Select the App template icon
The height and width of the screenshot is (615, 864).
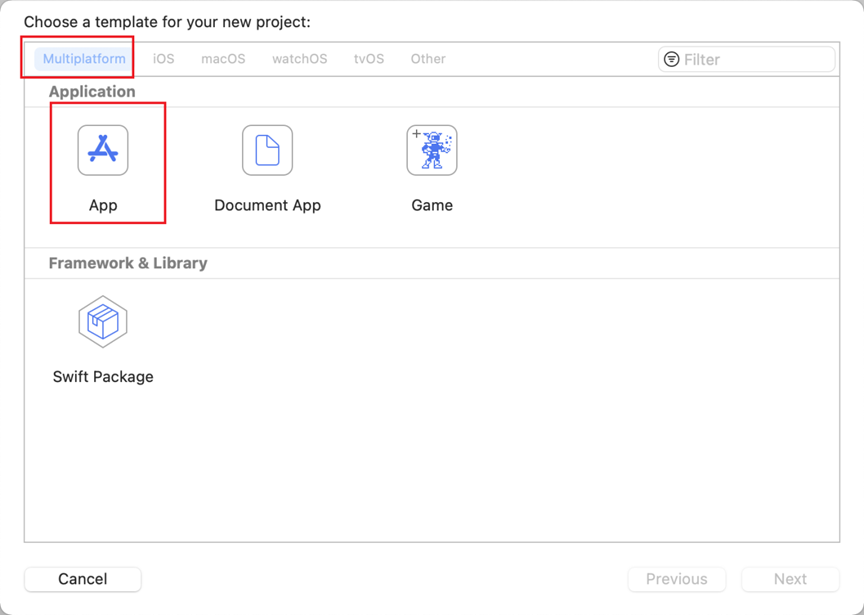pos(103,150)
